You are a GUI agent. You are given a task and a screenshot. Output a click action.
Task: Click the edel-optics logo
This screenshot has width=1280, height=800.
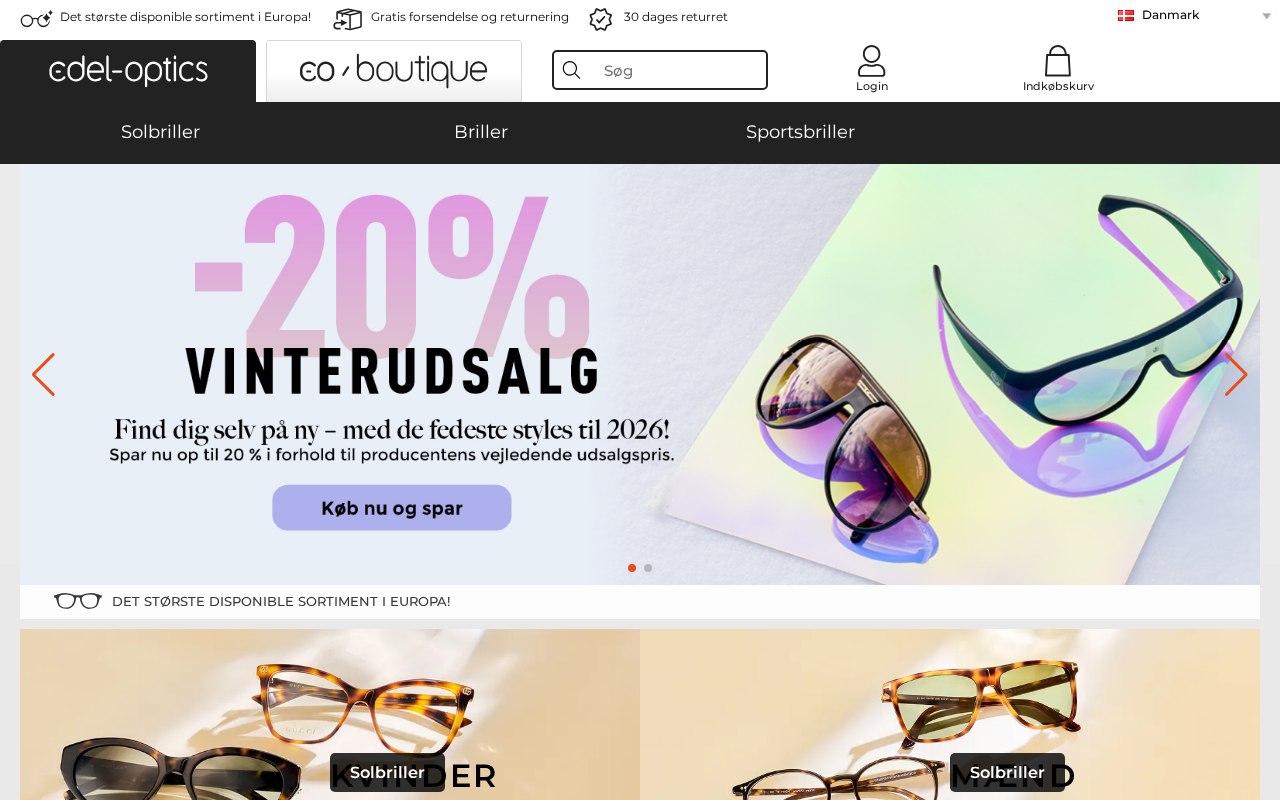click(128, 71)
